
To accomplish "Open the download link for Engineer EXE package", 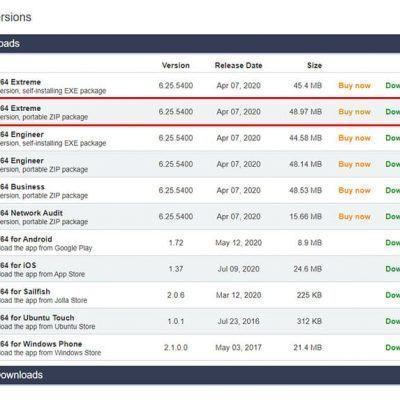I will [x=393, y=138].
